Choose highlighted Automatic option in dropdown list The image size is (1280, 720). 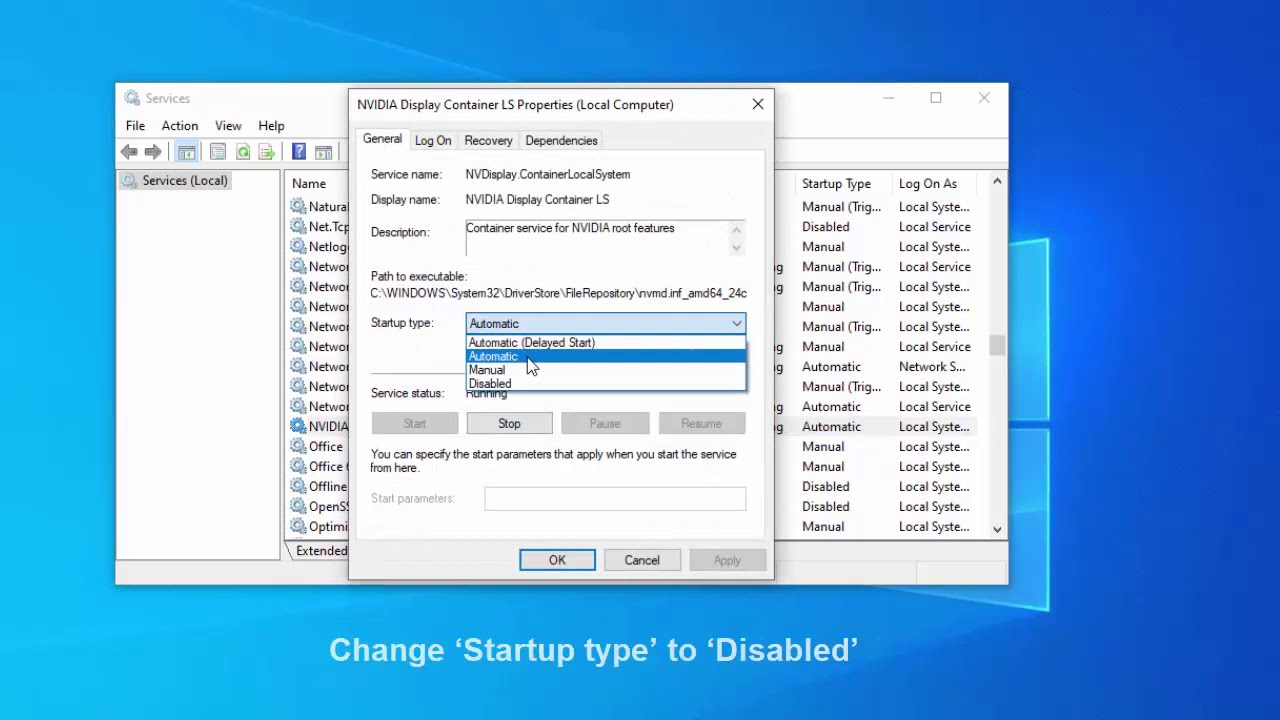click(x=606, y=356)
